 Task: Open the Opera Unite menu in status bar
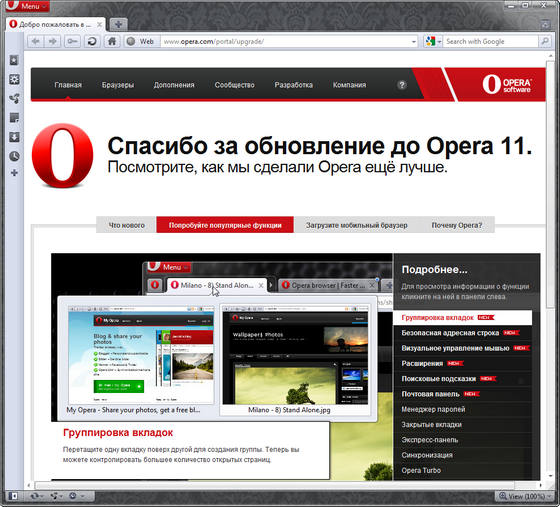[x=56, y=496]
